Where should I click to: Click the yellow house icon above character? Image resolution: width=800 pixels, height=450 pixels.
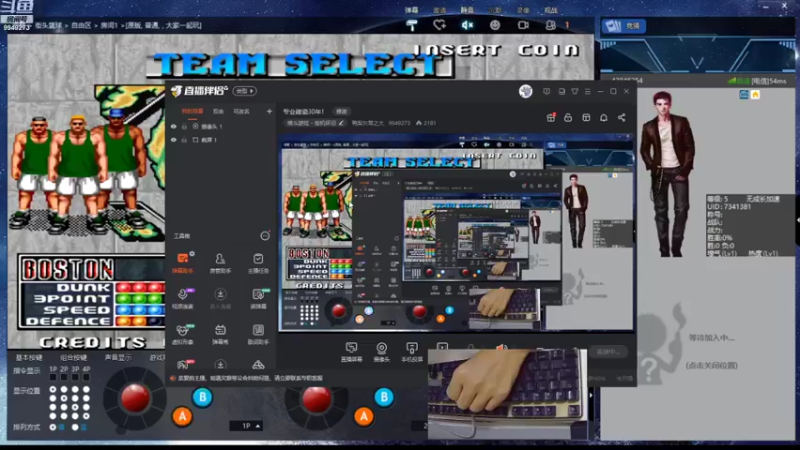[x=755, y=94]
